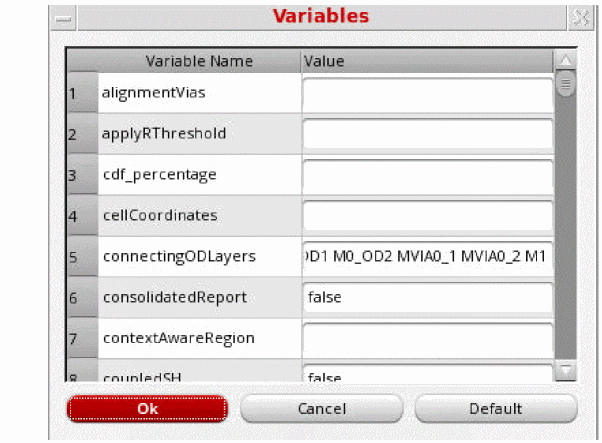Open the window menu icon at title bar left
The width and height of the screenshot is (602, 443).
pyautogui.click(x=63, y=18)
